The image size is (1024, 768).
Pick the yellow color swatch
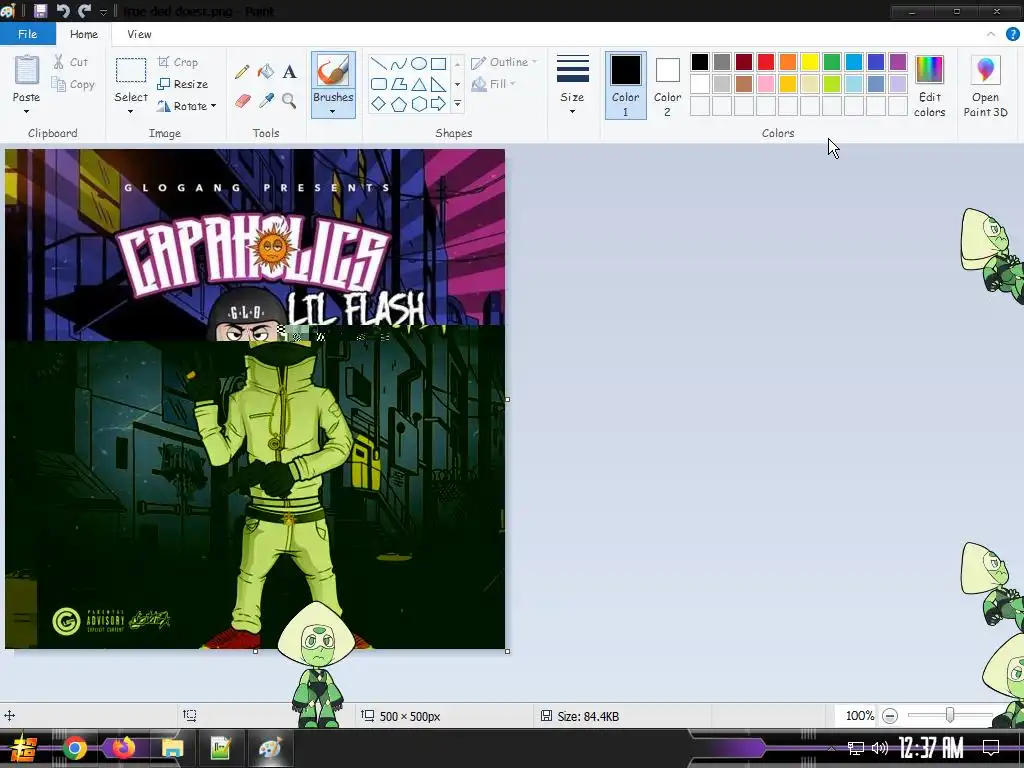[x=810, y=62]
